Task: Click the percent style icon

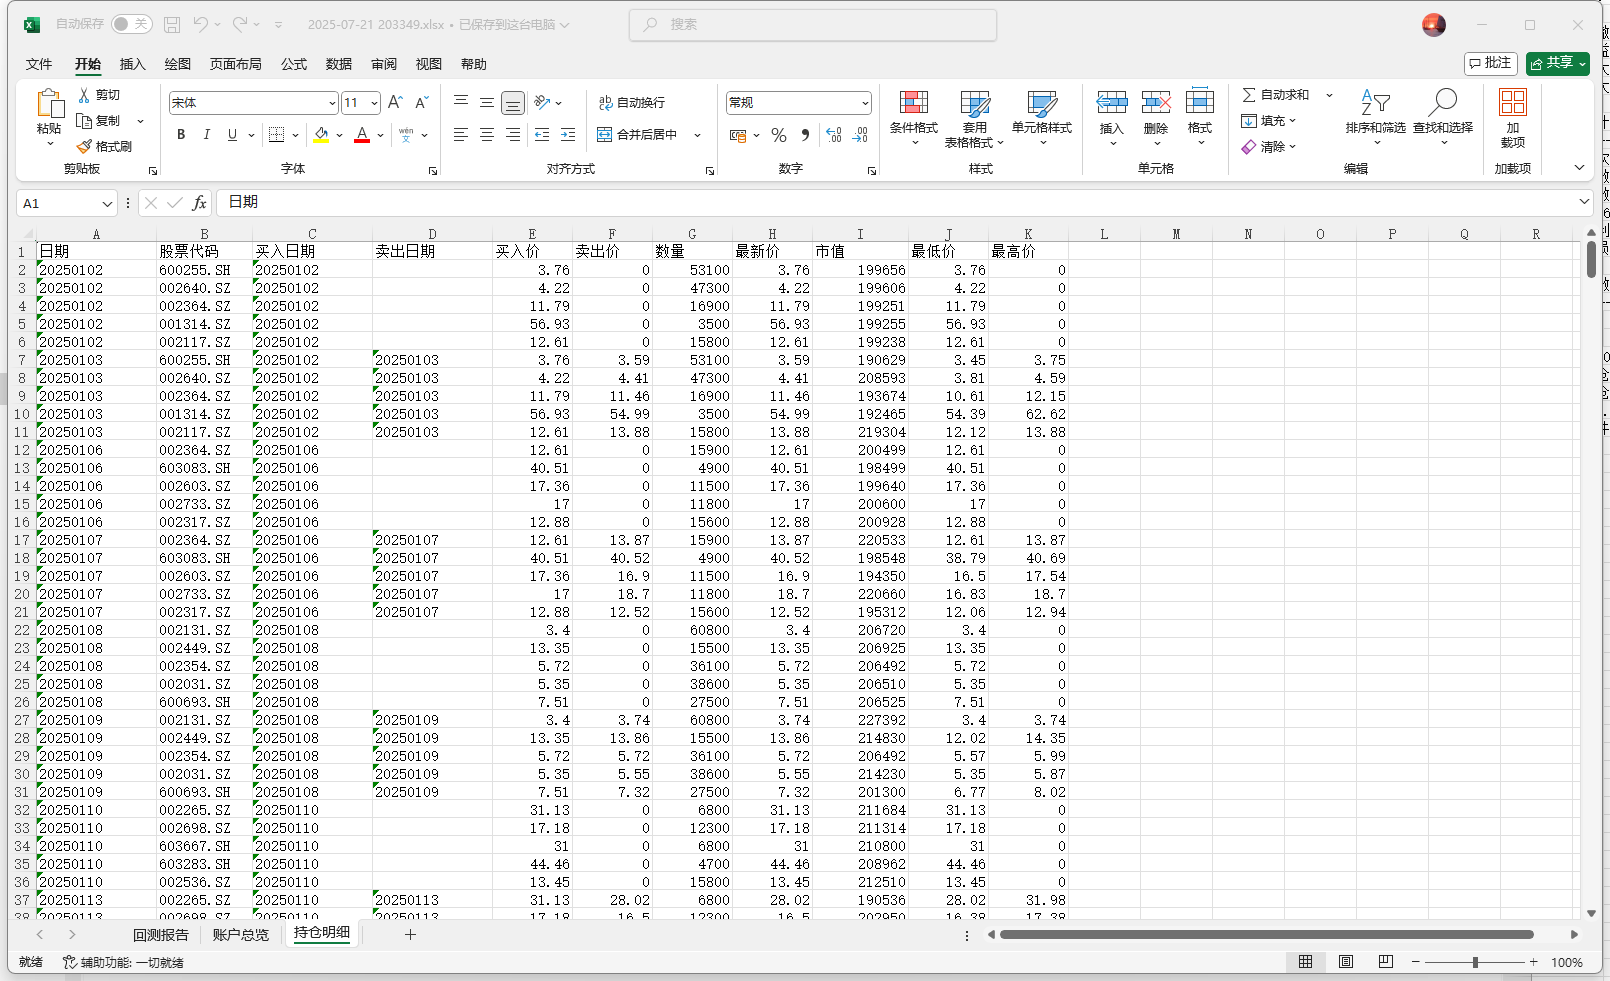Action: click(x=779, y=135)
